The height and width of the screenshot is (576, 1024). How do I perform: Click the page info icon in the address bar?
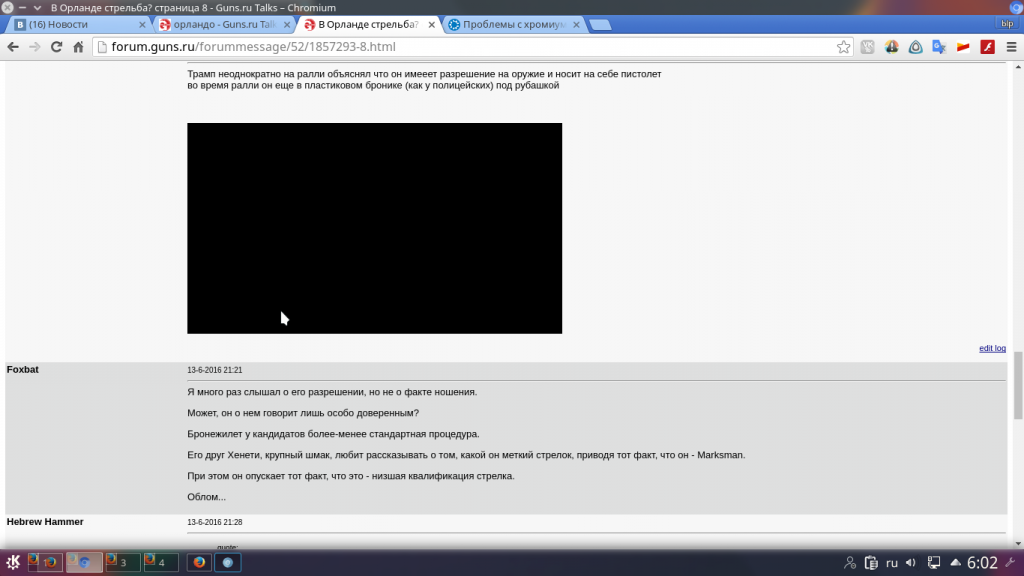click(x=102, y=47)
